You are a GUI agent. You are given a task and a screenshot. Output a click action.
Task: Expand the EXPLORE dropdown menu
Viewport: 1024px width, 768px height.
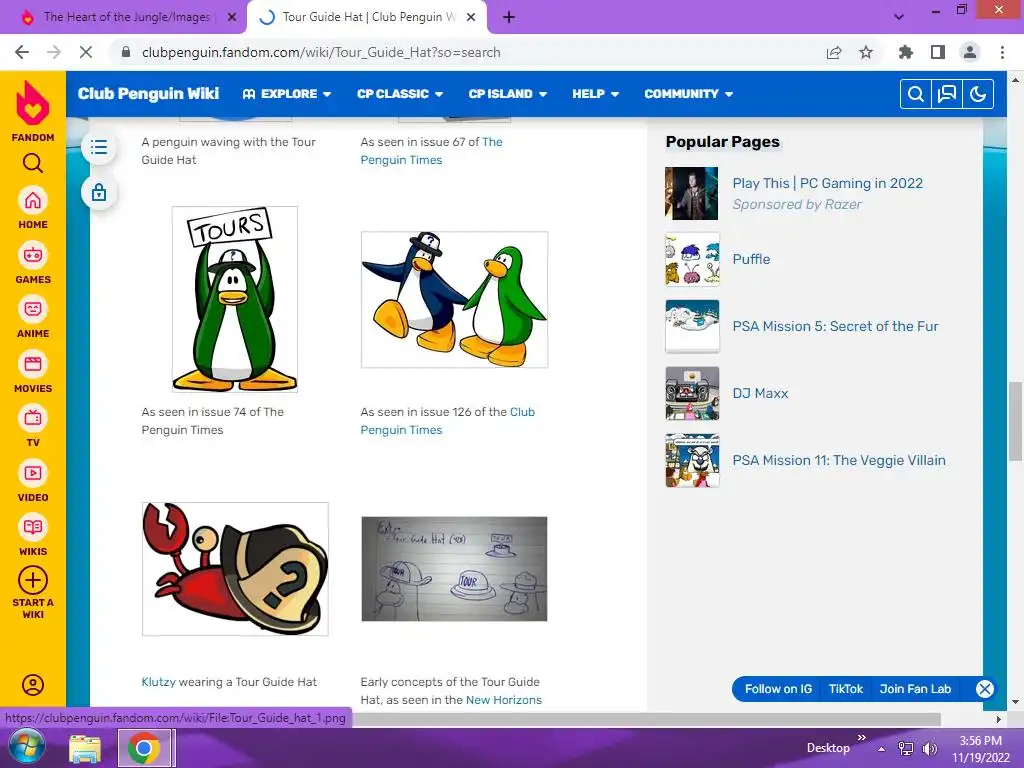pos(287,94)
